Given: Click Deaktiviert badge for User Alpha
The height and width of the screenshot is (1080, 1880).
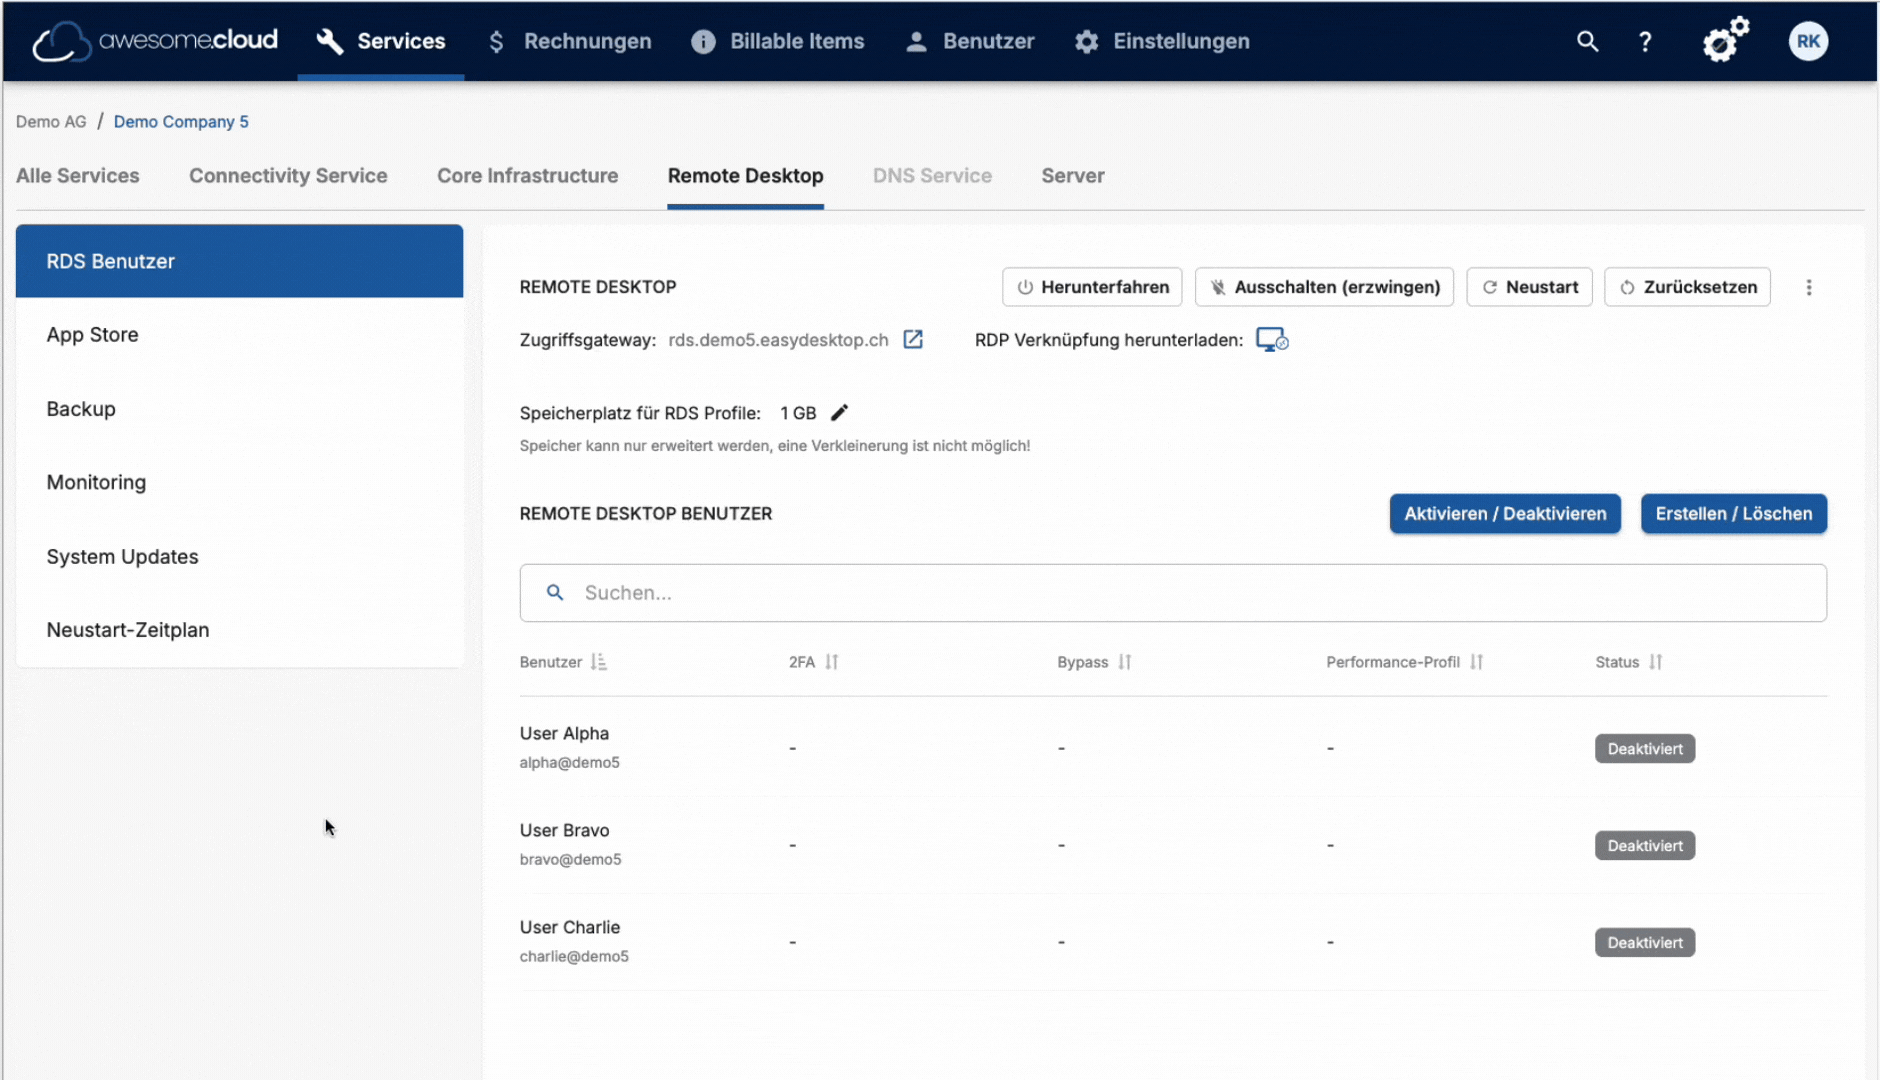Looking at the screenshot, I should [1645, 749].
